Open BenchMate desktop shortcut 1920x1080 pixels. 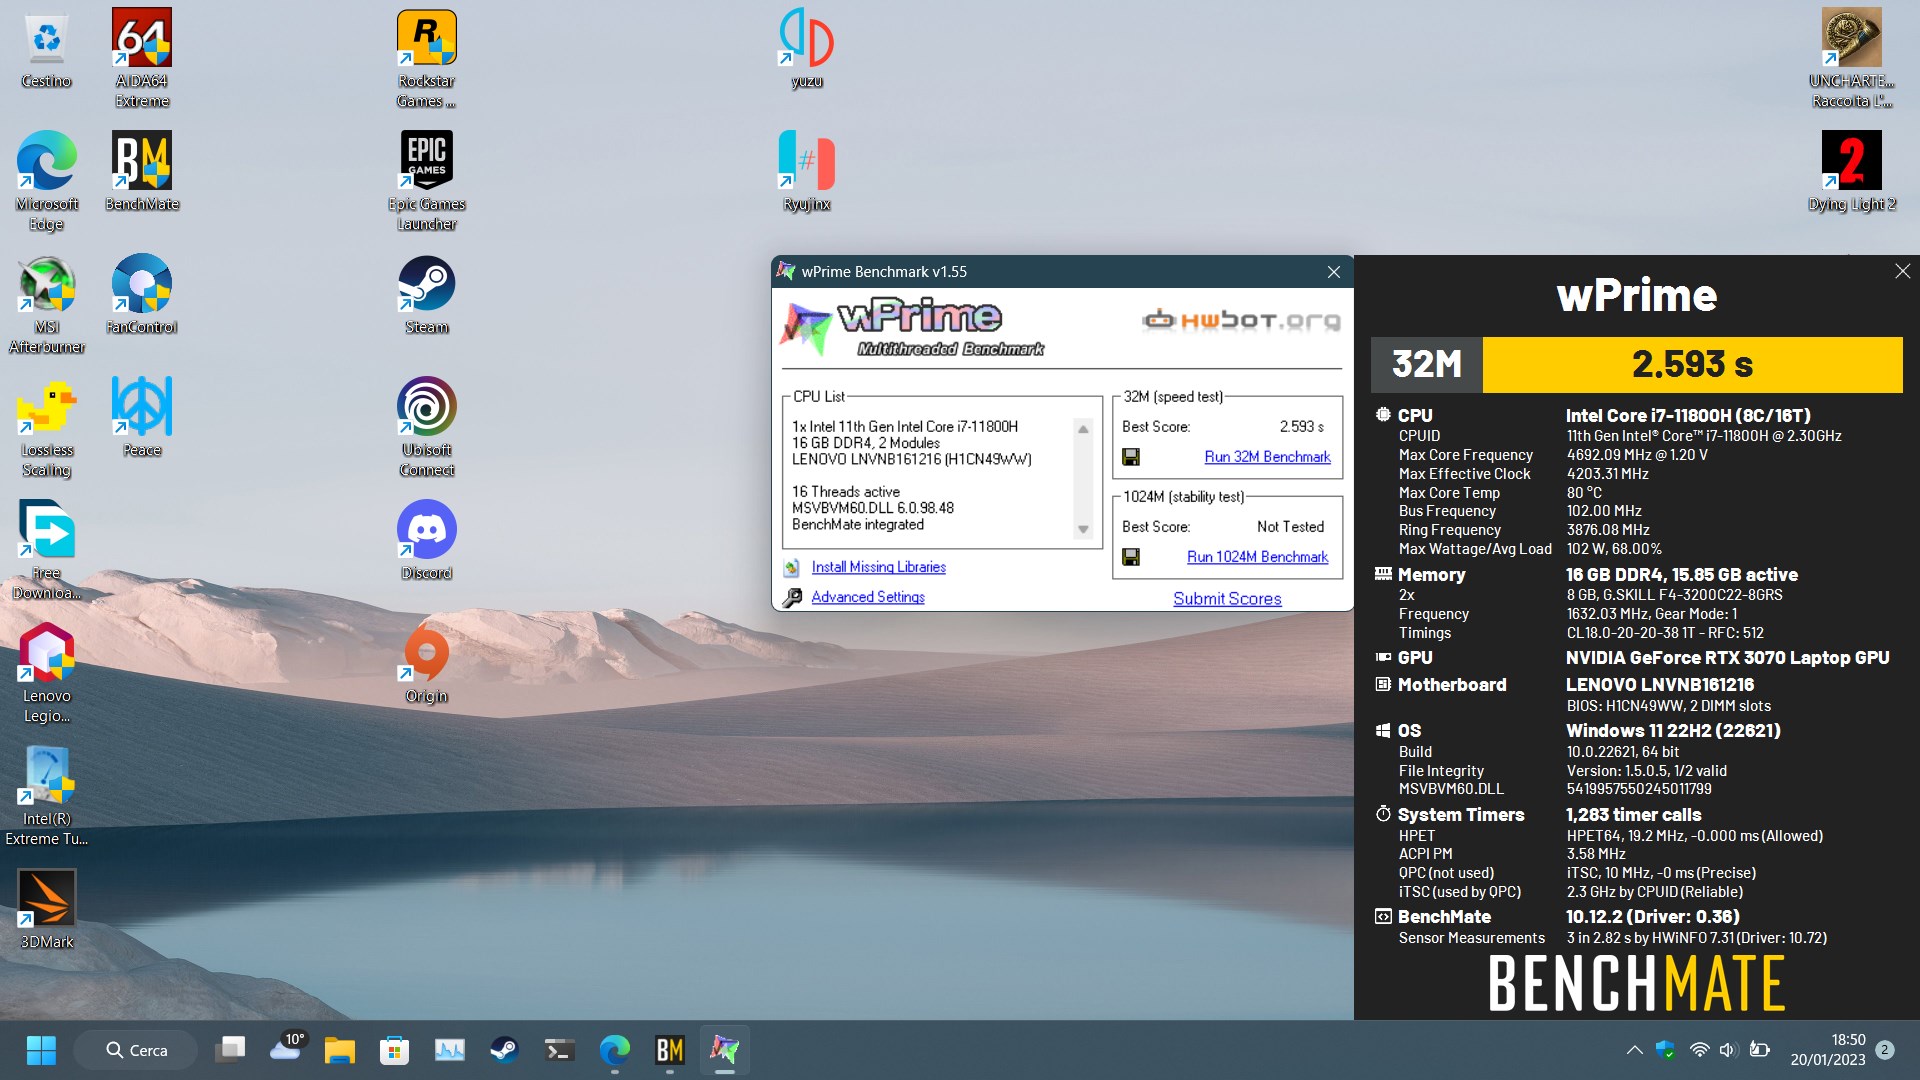tap(142, 172)
